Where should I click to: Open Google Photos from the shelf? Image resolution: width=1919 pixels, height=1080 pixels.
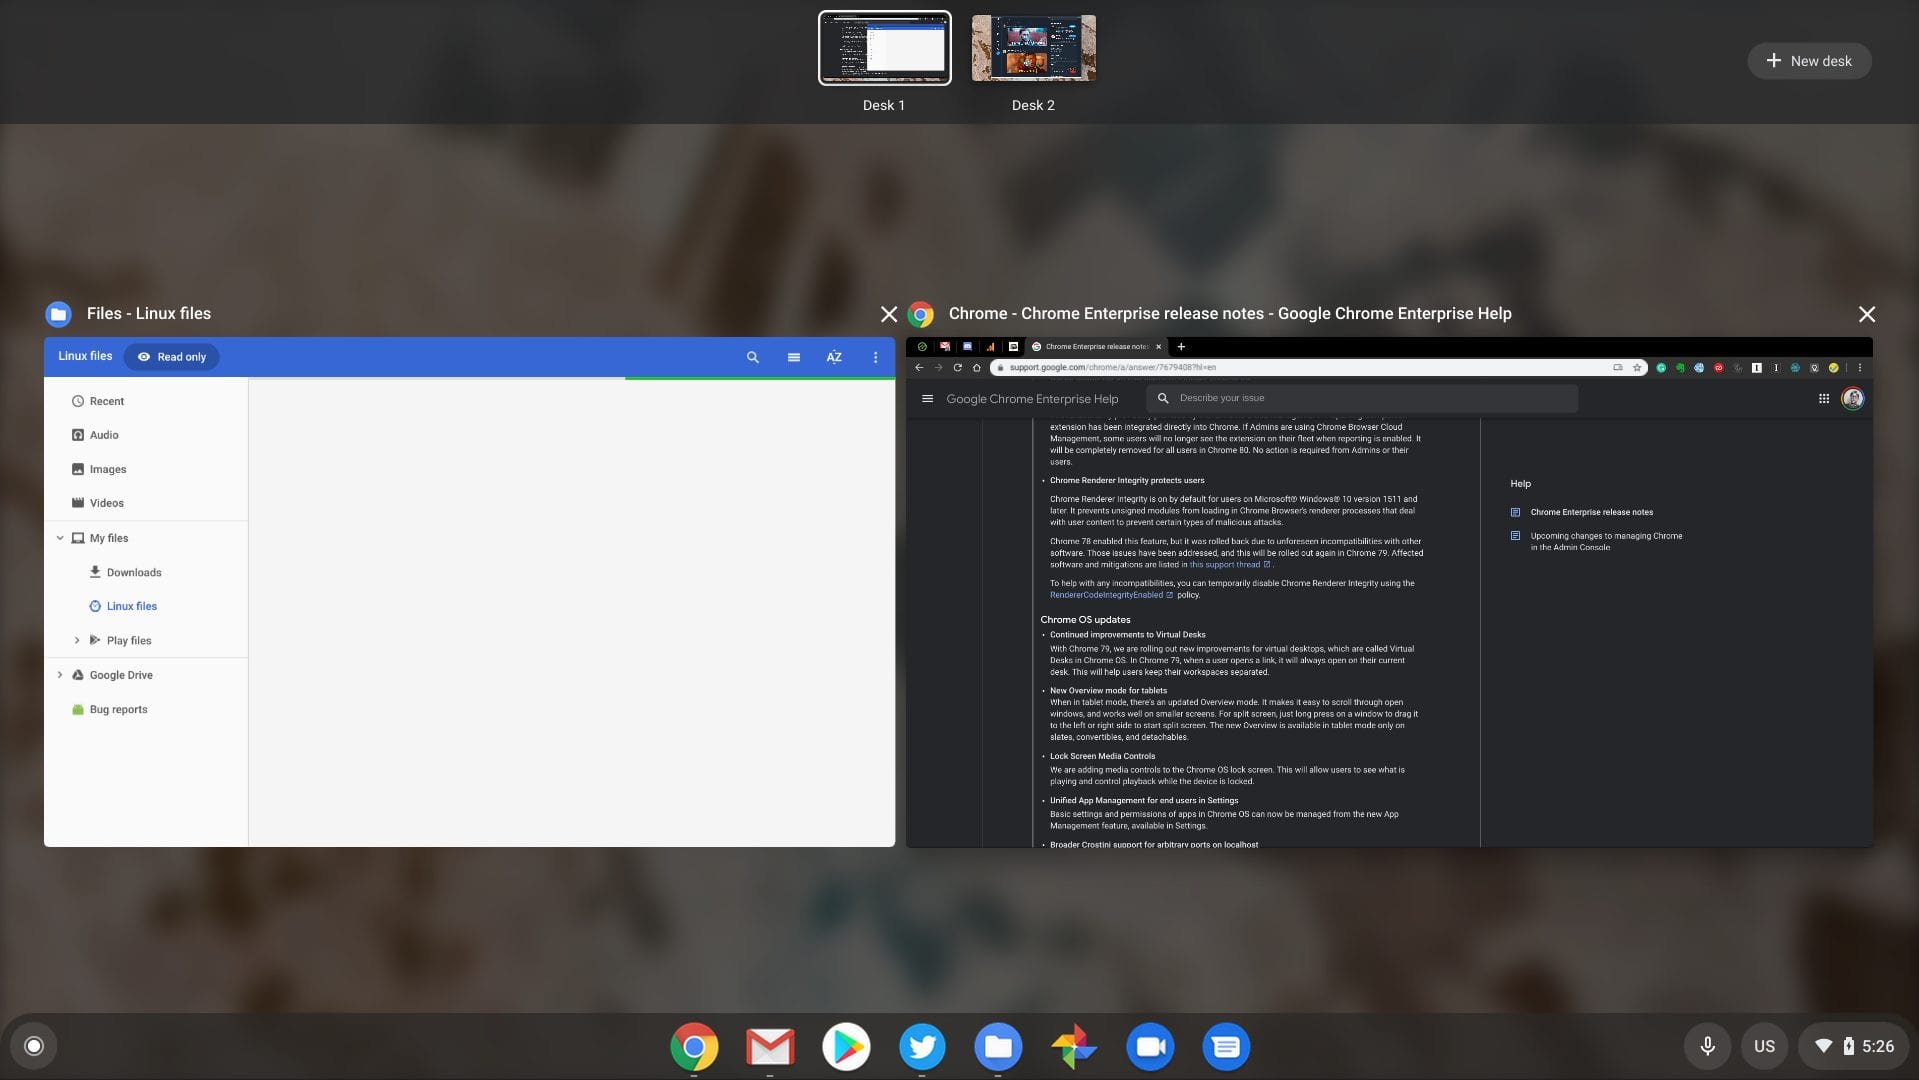coord(1074,1046)
